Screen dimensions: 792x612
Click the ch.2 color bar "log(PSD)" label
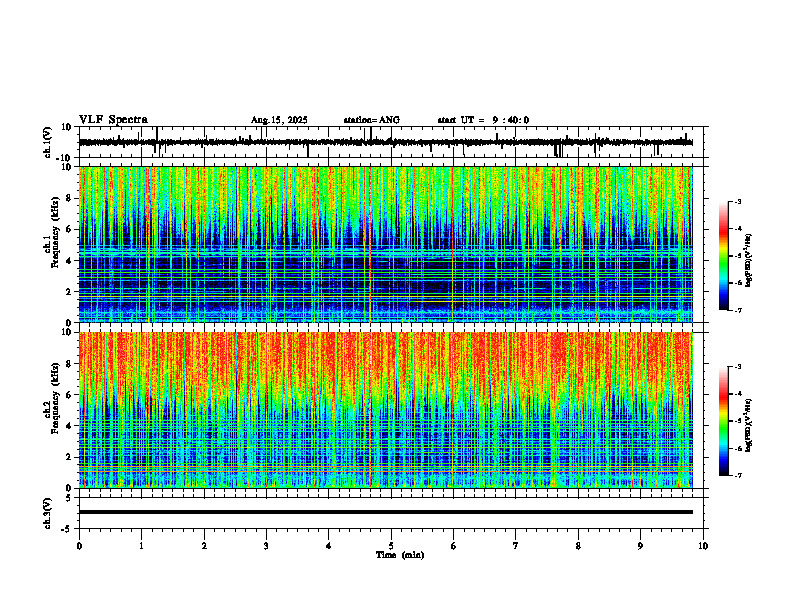748,426
